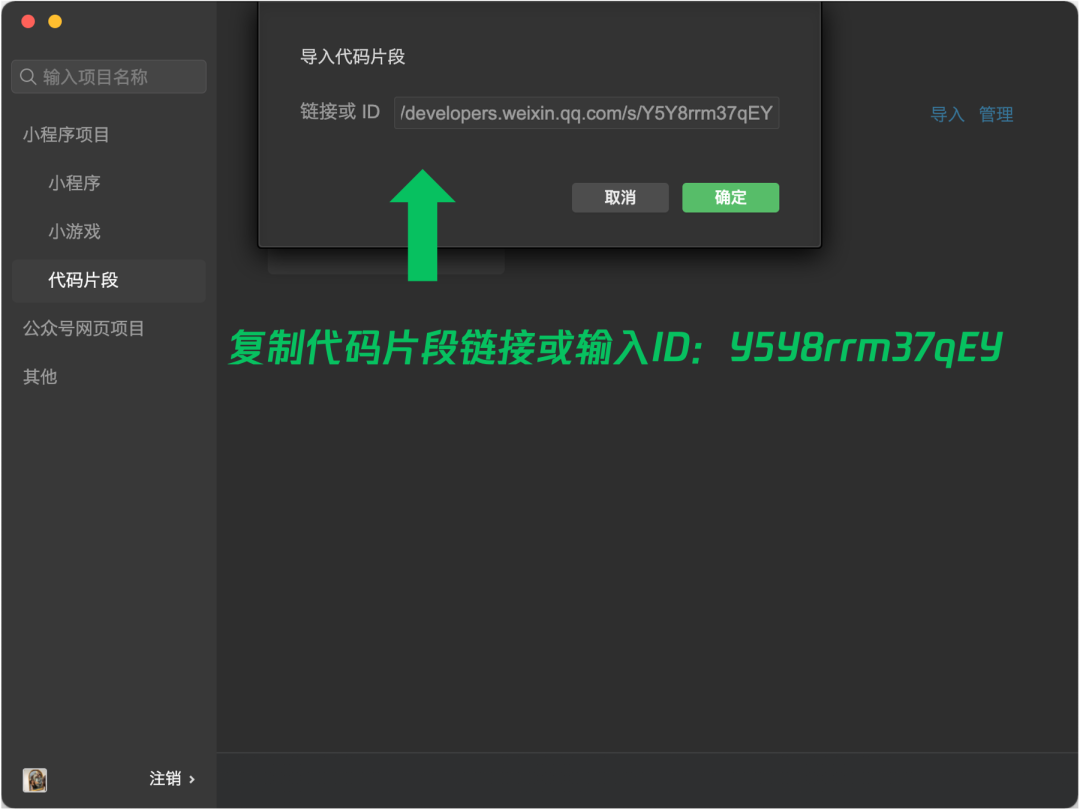Cancel the import dialog with 取消
The image size is (1080, 811).
click(x=620, y=198)
